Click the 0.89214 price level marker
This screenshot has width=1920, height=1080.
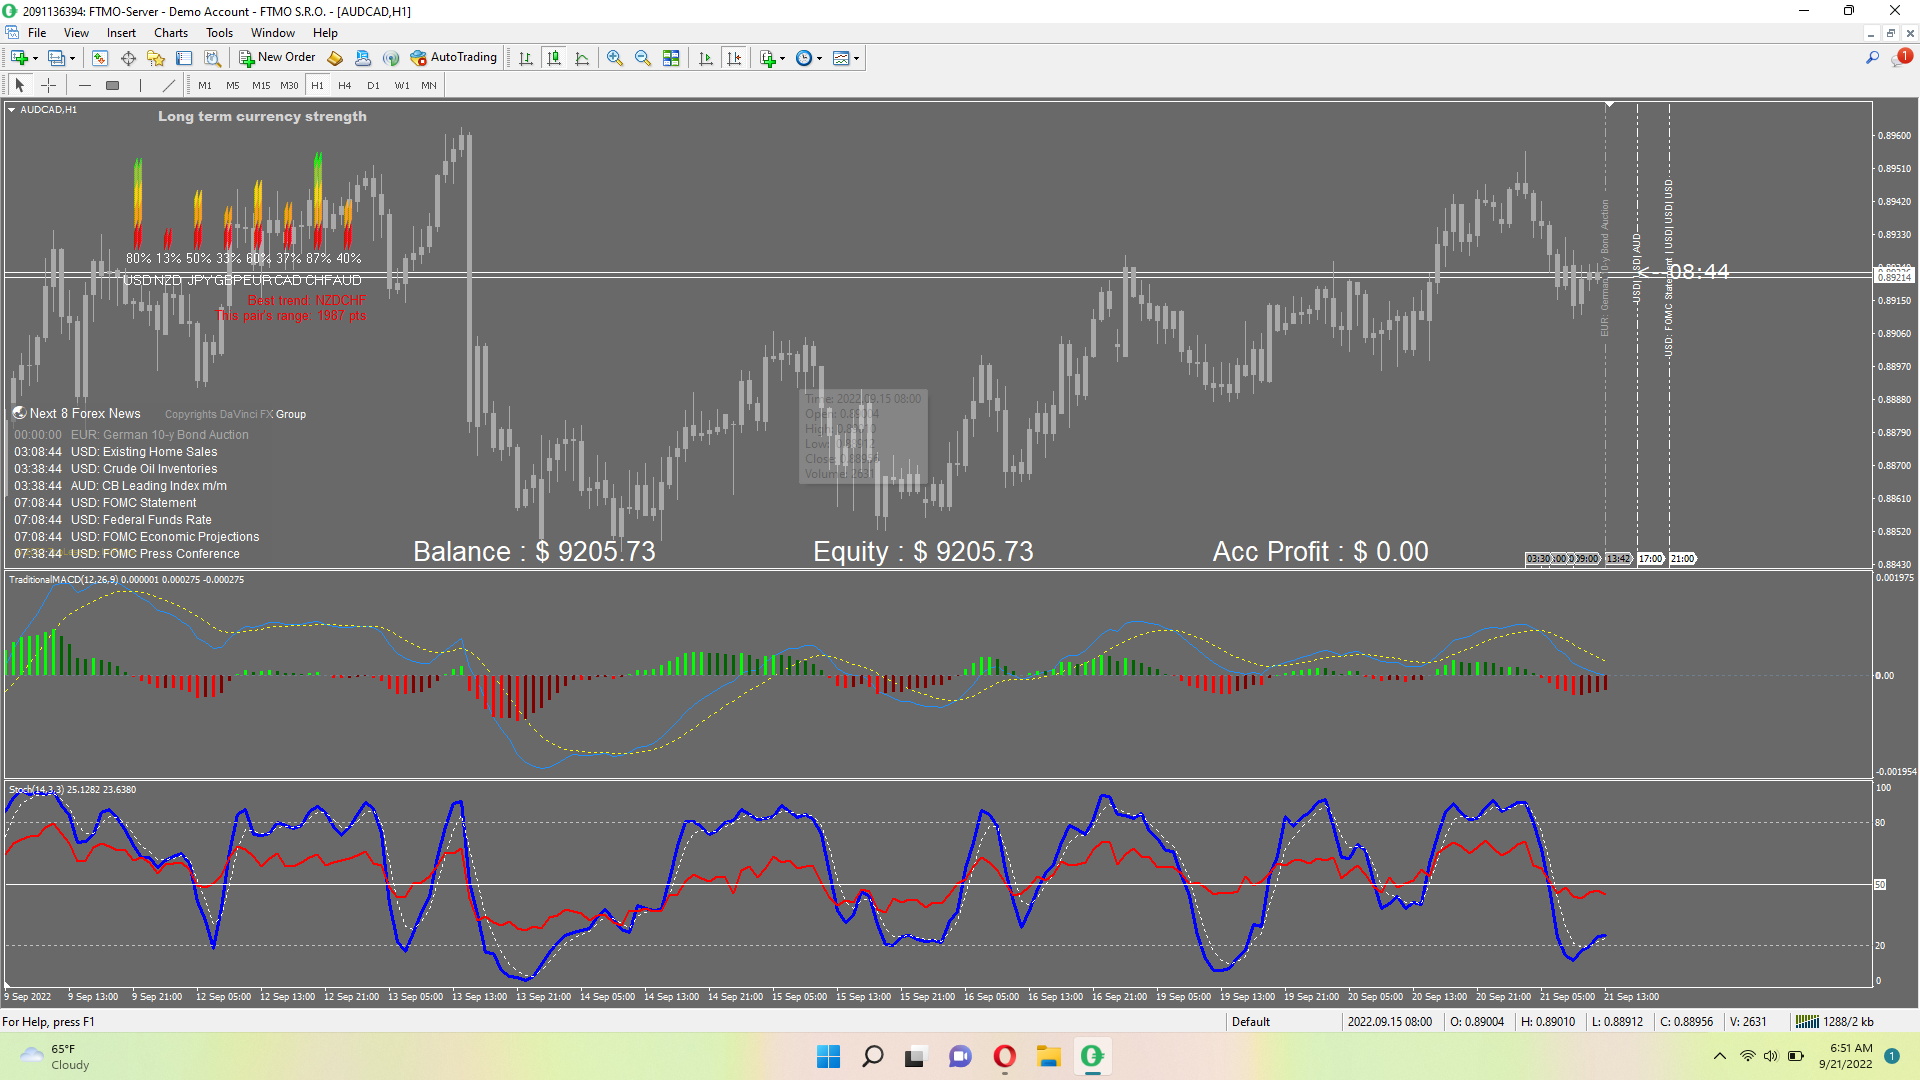(x=1893, y=277)
